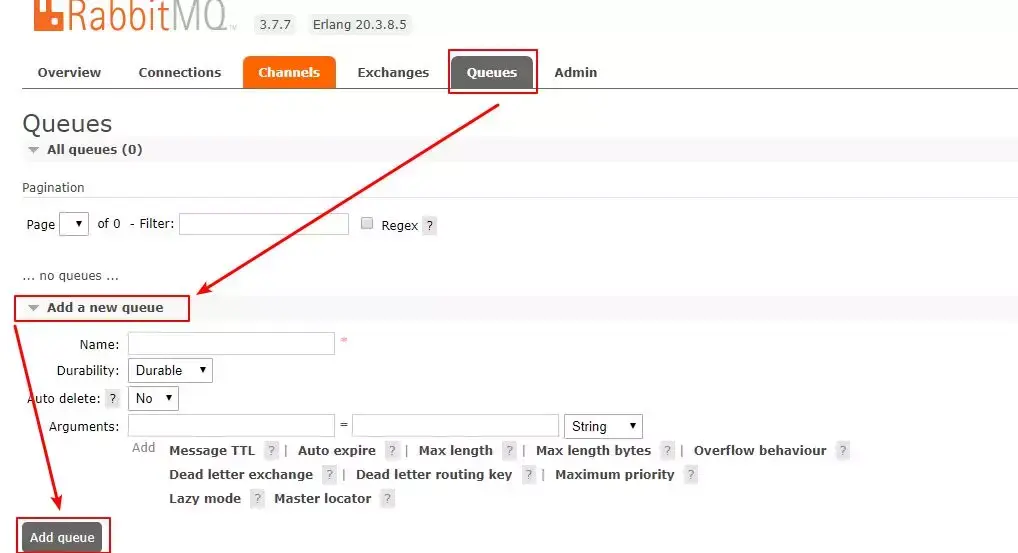
Task: Focus the Arguments value input field
Action: tap(455, 426)
